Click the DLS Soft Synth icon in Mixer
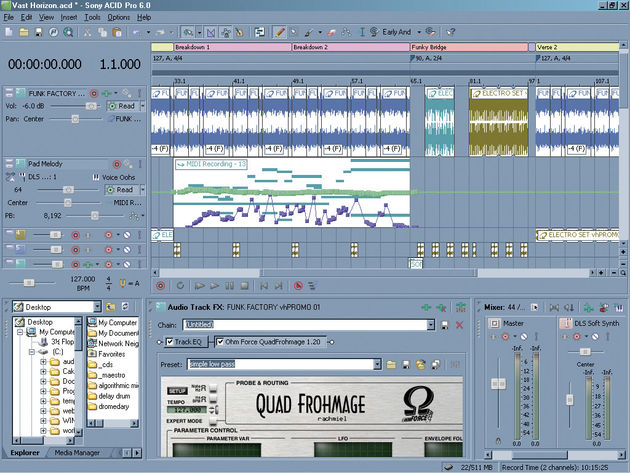630x473 pixels. point(566,323)
